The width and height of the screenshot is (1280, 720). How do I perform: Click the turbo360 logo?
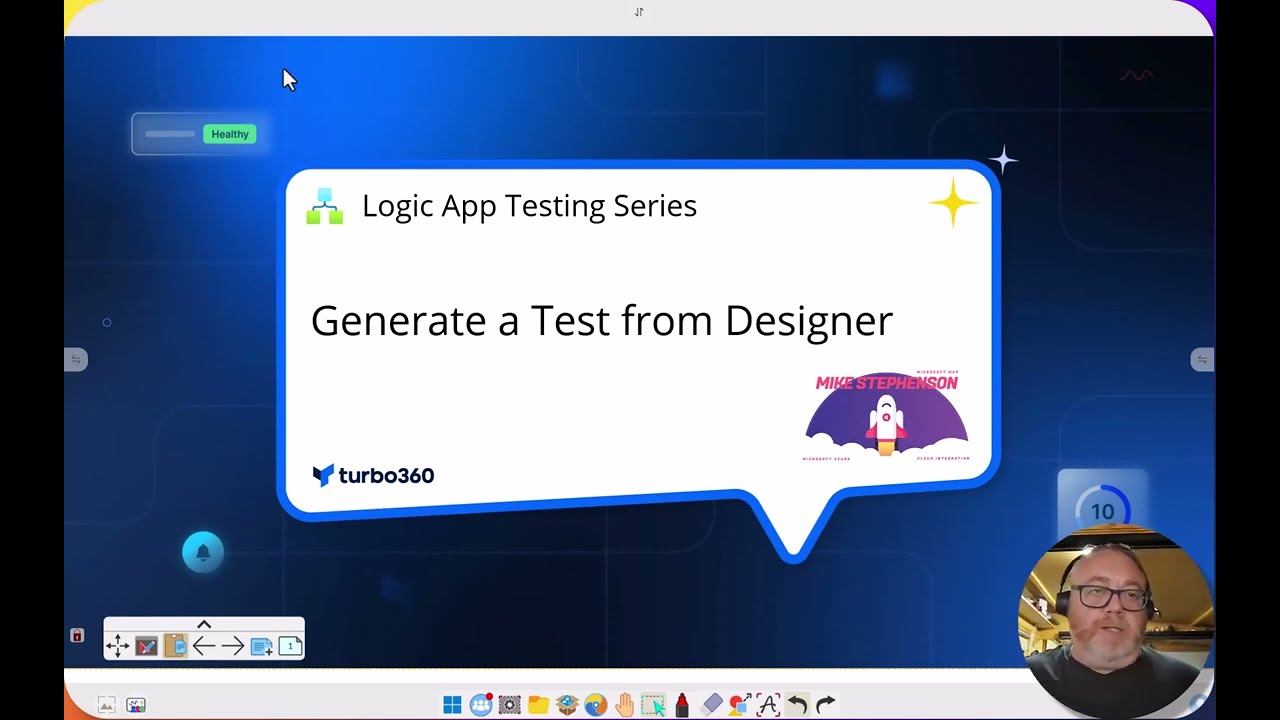(373, 475)
